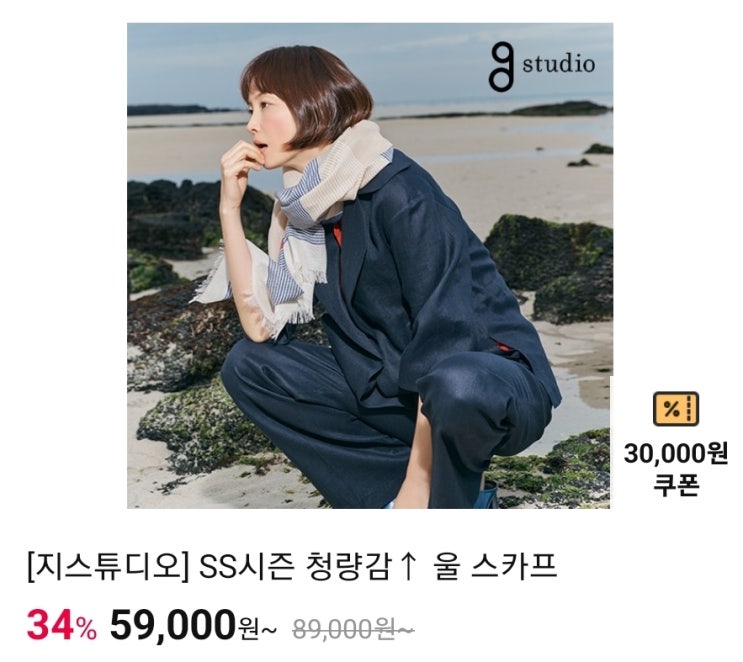The width and height of the screenshot is (743, 662).
Task: Click the model's bobbed hair
Action: (x=310, y=95)
